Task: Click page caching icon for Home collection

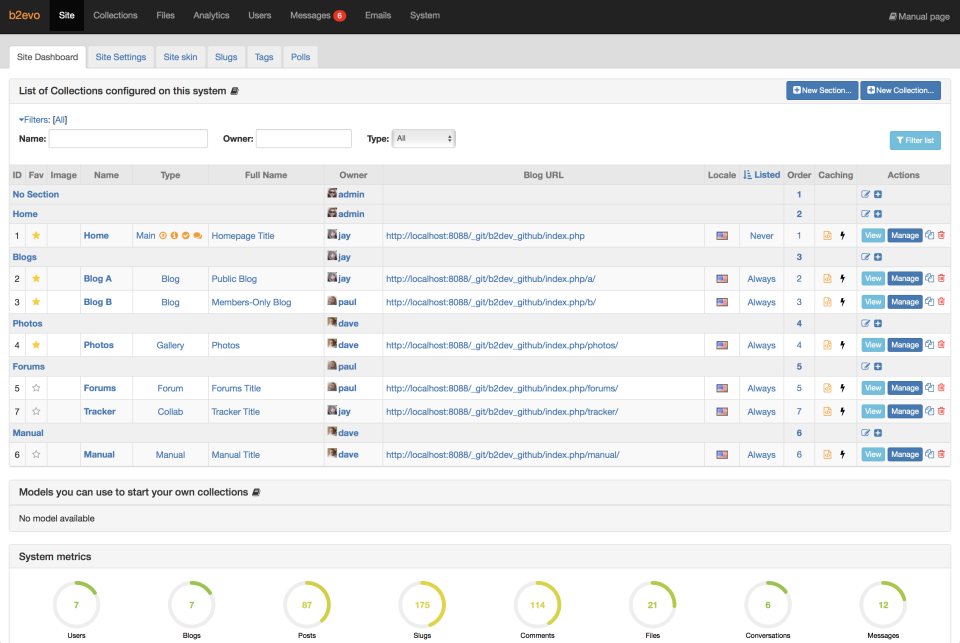Action: point(827,236)
